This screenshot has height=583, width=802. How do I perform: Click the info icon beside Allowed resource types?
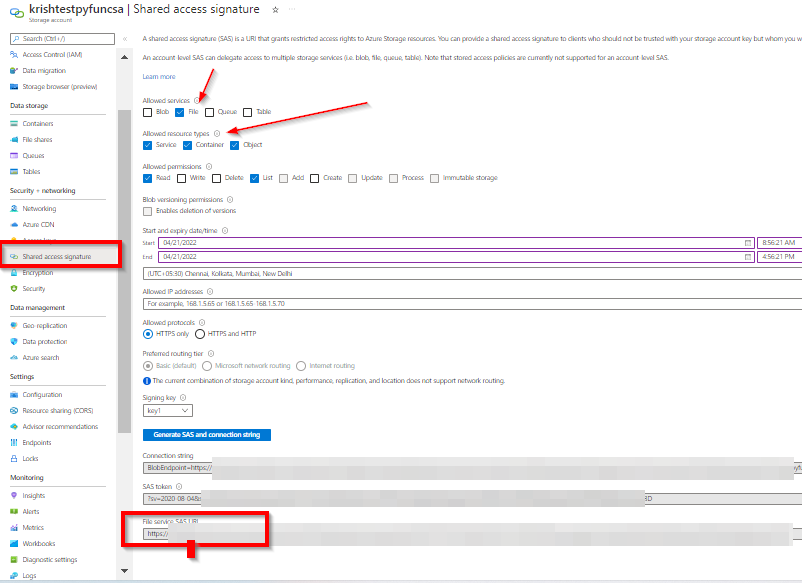point(217,133)
